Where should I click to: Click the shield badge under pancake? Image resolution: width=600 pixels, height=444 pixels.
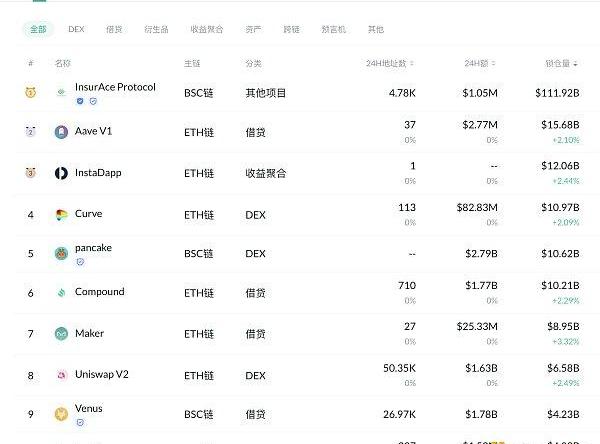click(80, 262)
